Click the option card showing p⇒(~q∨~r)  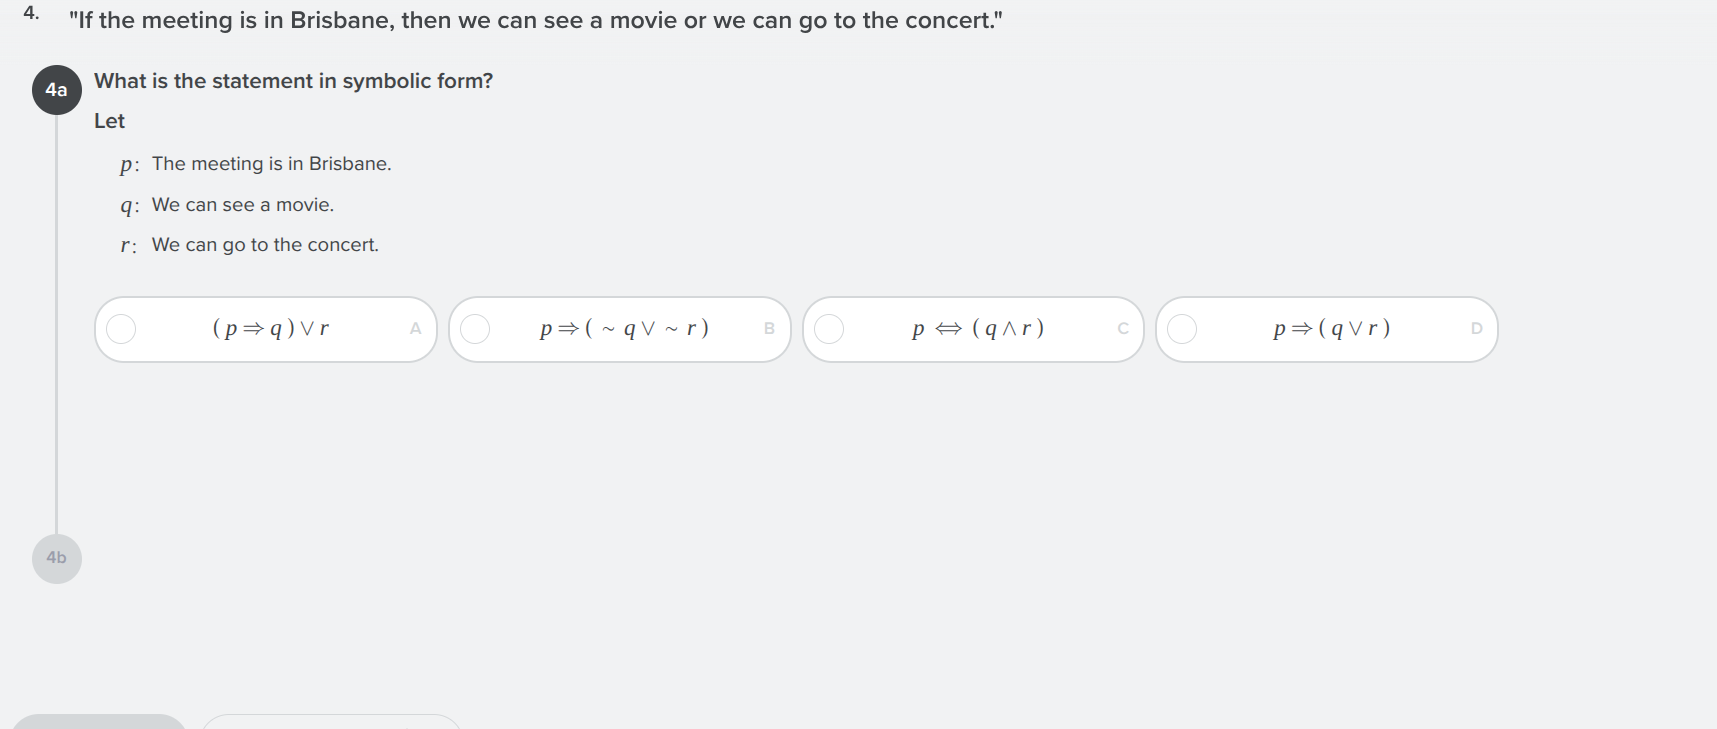click(620, 329)
